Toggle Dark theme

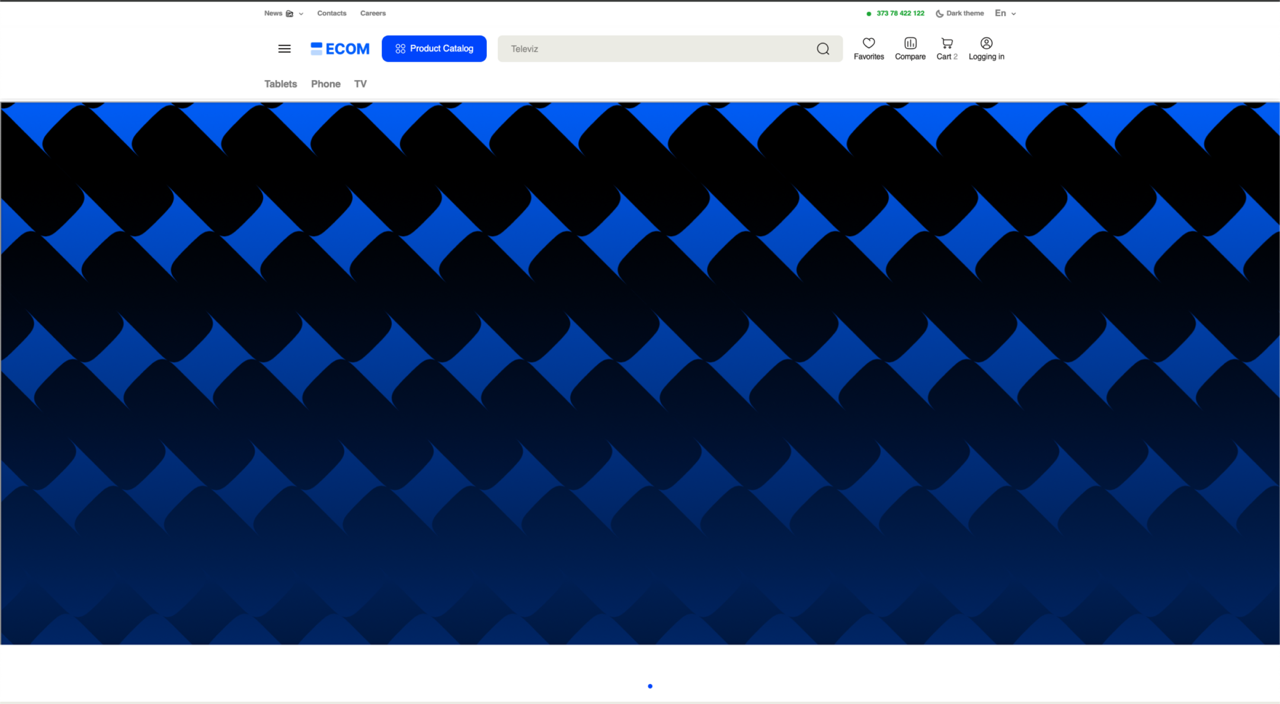(960, 14)
